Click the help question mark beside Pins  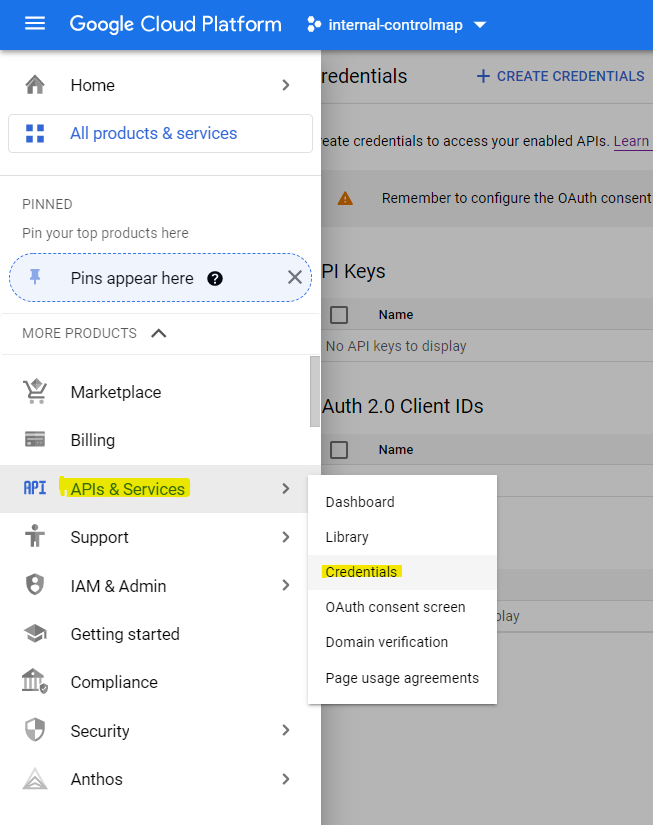click(x=215, y=279)
